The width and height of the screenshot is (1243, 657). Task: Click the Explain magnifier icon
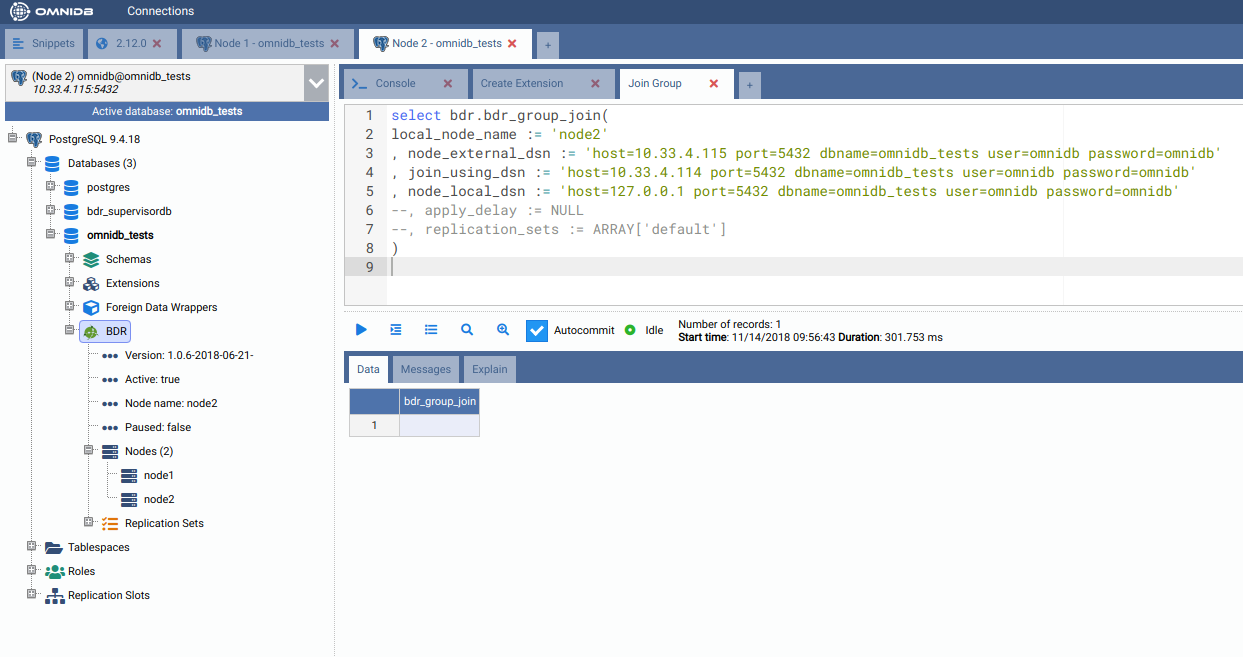[x=467, y=330]
